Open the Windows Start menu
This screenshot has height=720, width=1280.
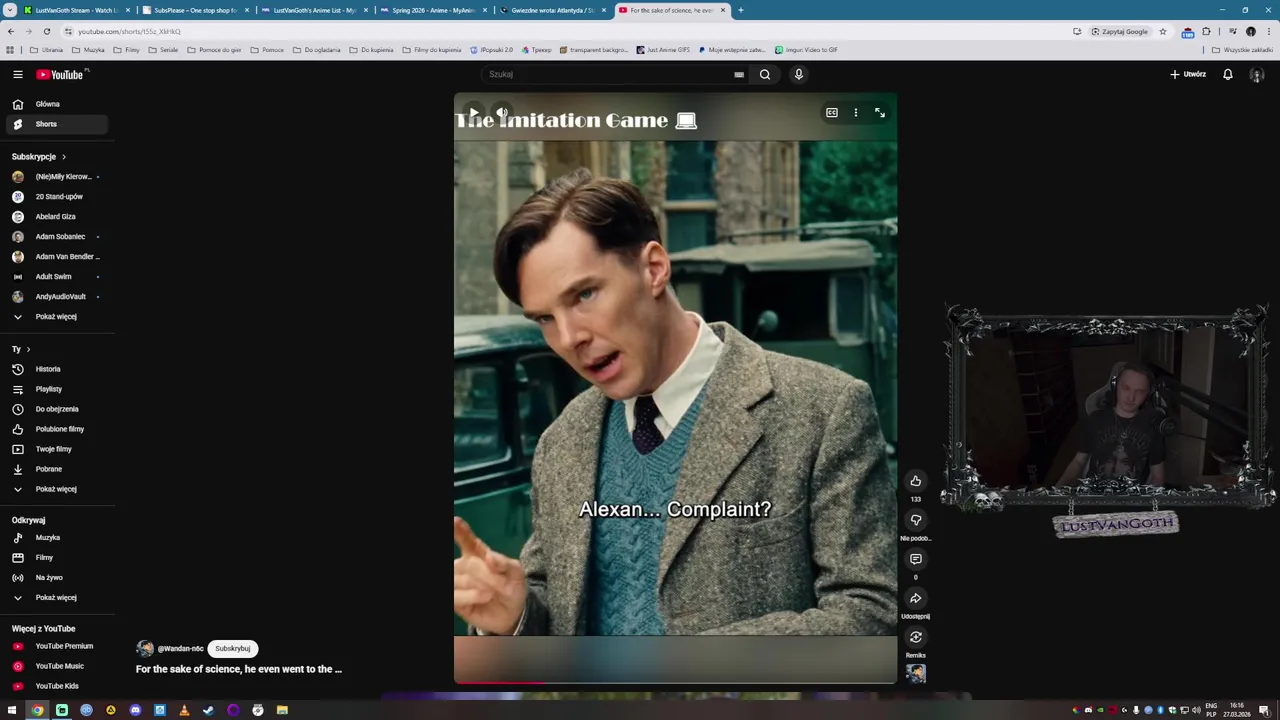[x=12, y=710]
